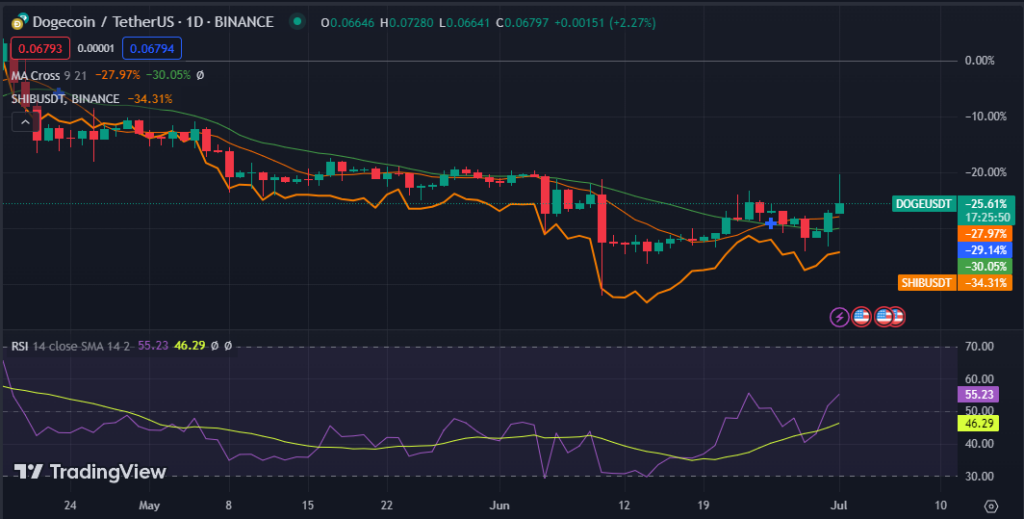
Task: Click the Dogecoin coin logo icon
Action: tap(20, 22)
